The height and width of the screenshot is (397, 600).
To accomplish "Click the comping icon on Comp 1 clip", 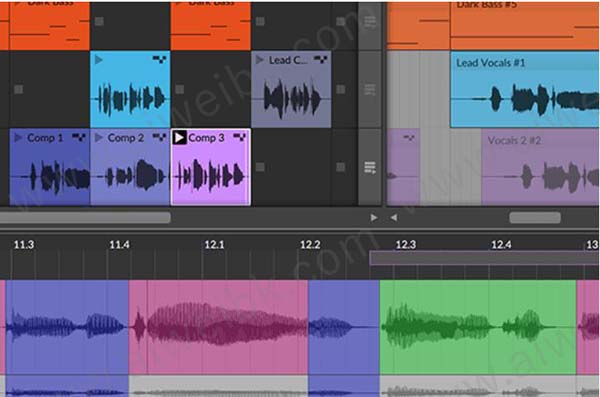I will click(x=79, y=137).
